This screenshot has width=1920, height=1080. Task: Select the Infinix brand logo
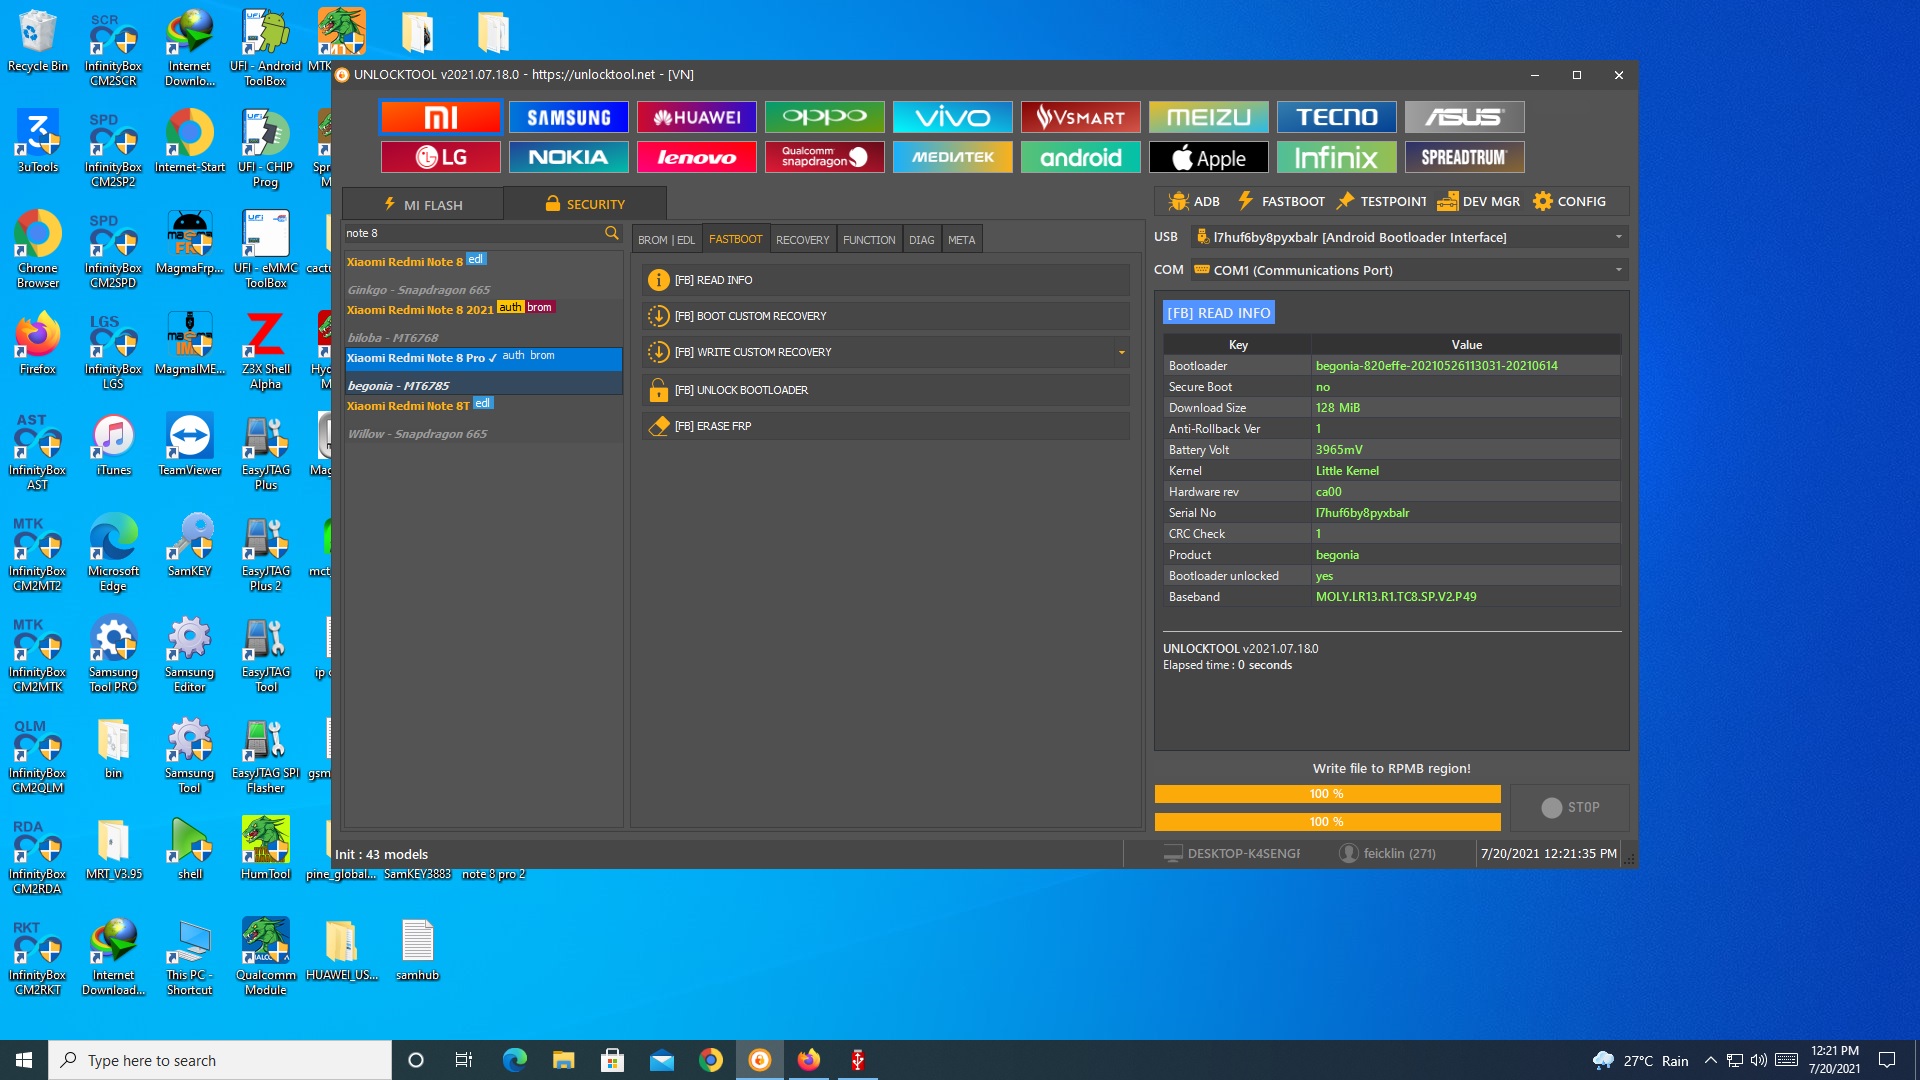[1336, 157]
